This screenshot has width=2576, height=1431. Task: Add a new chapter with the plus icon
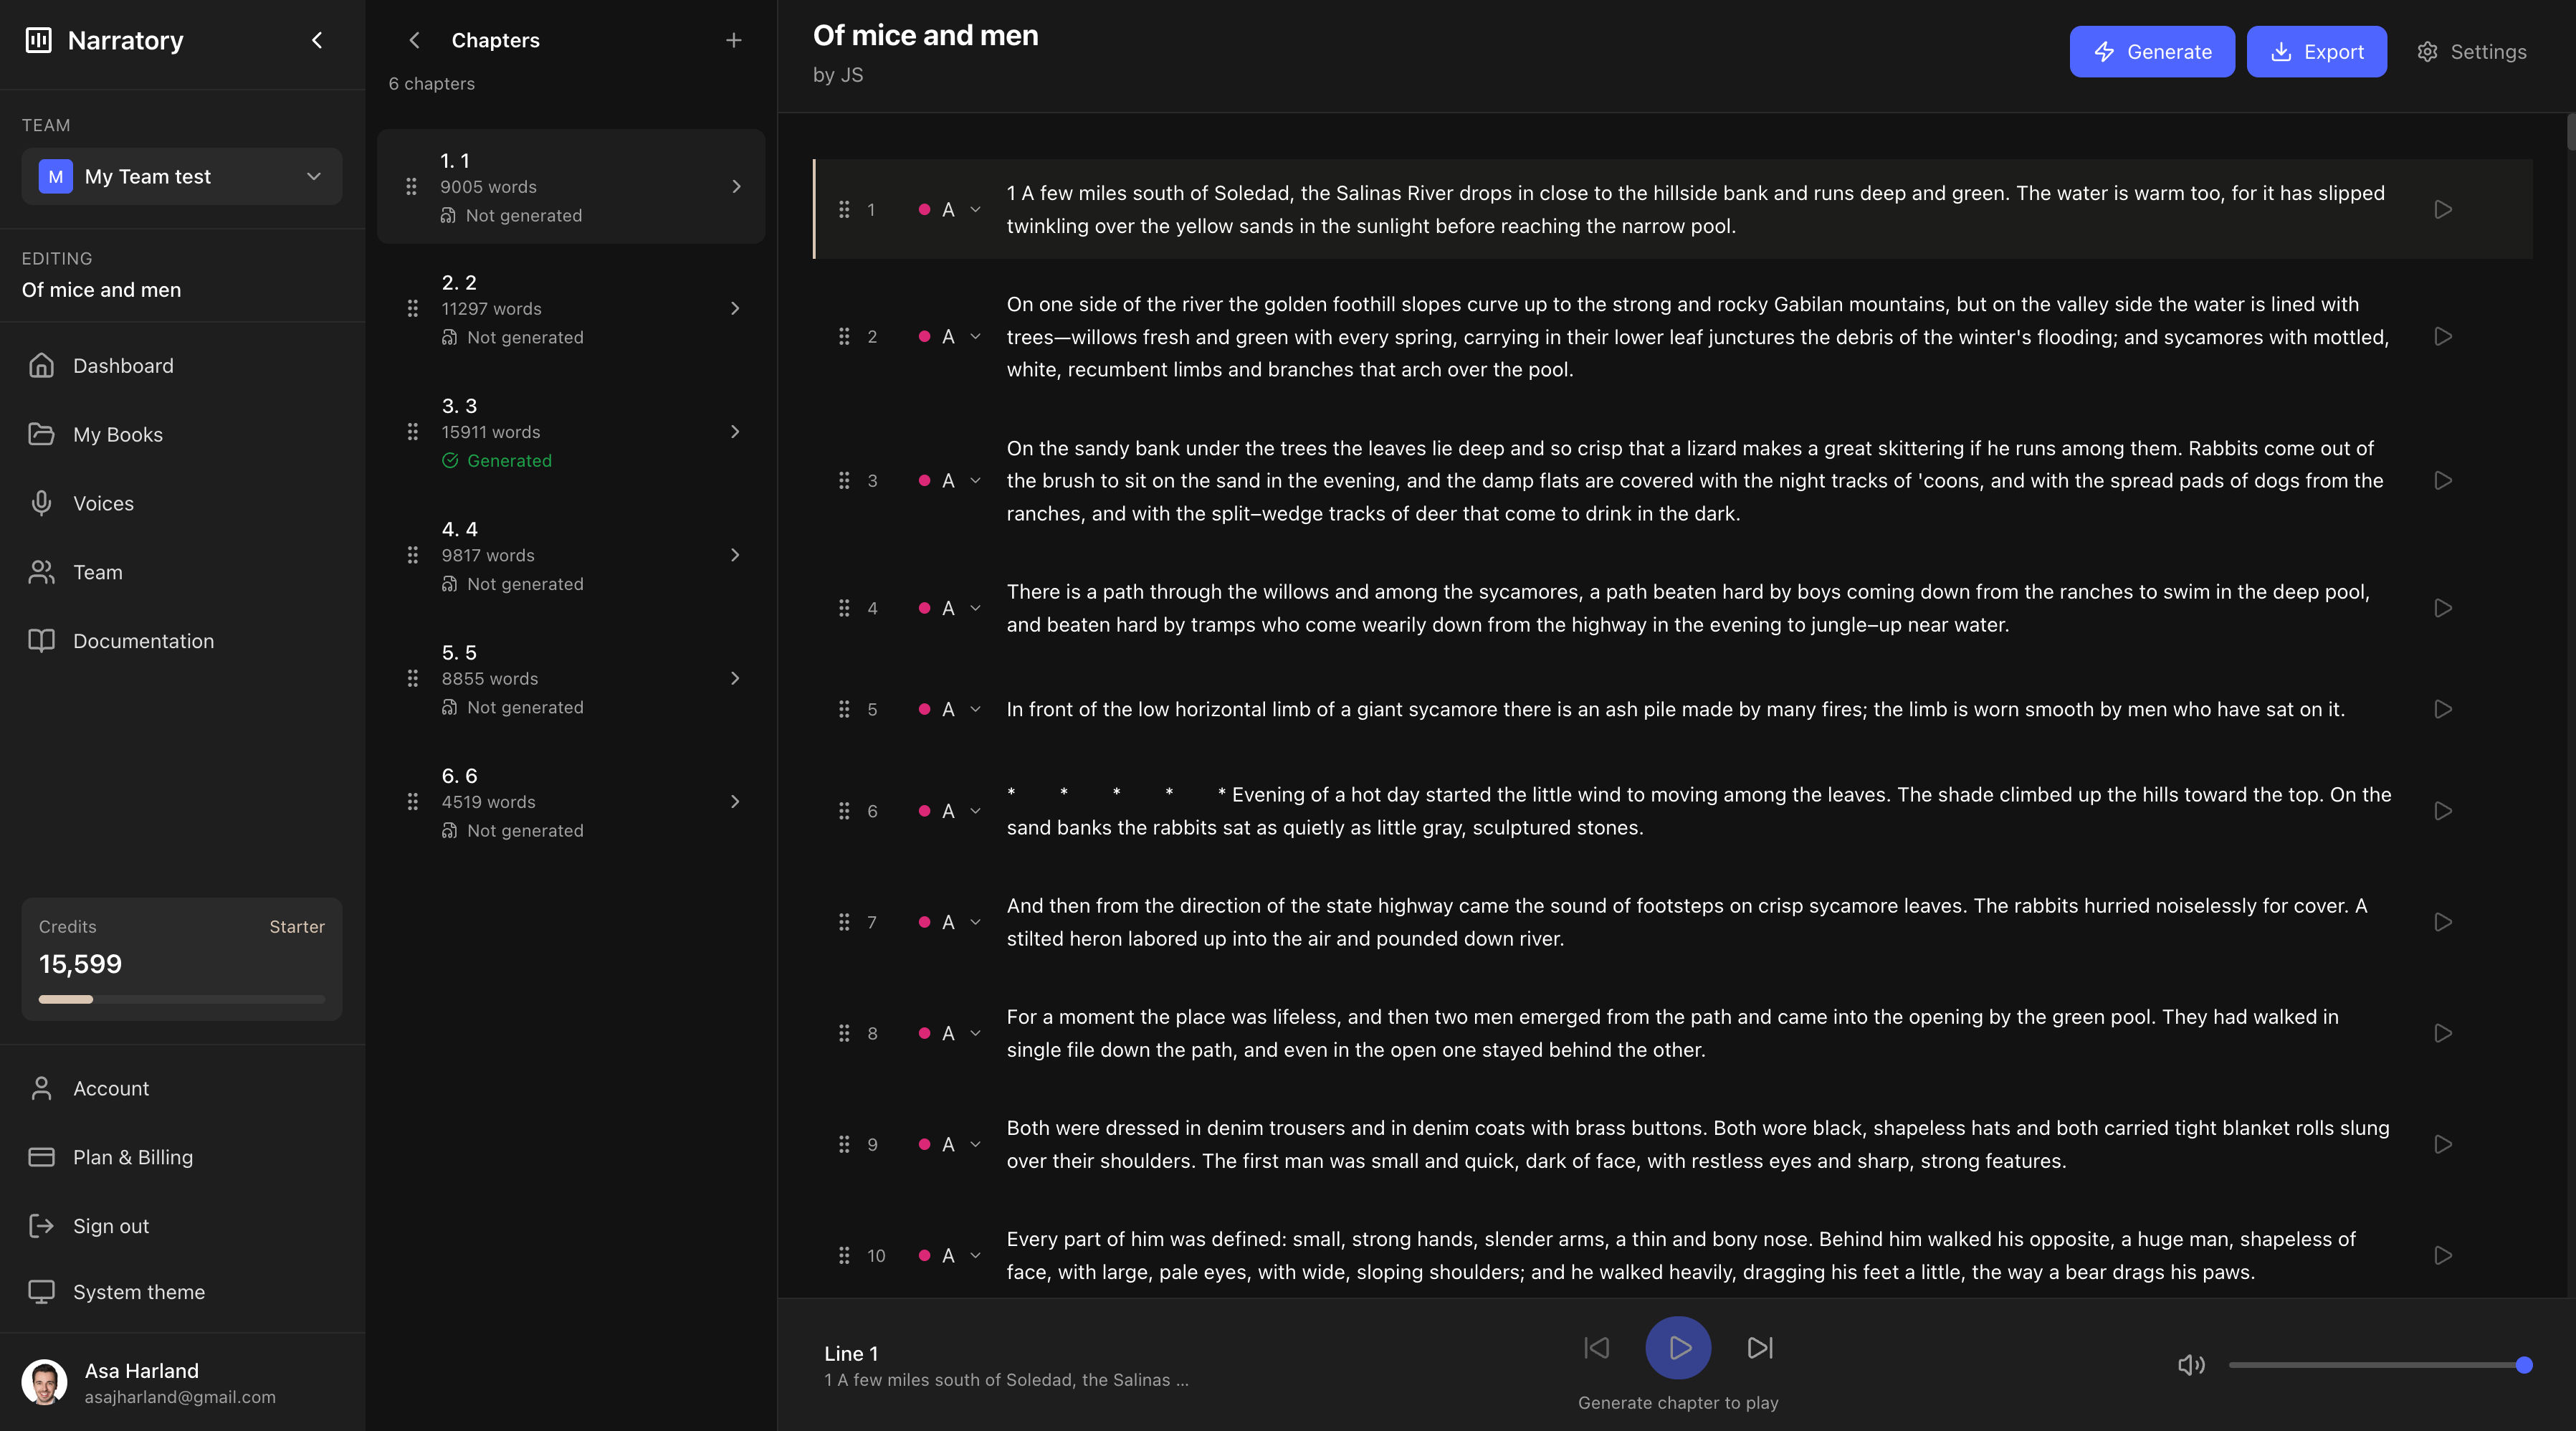[x=733, y=40]
